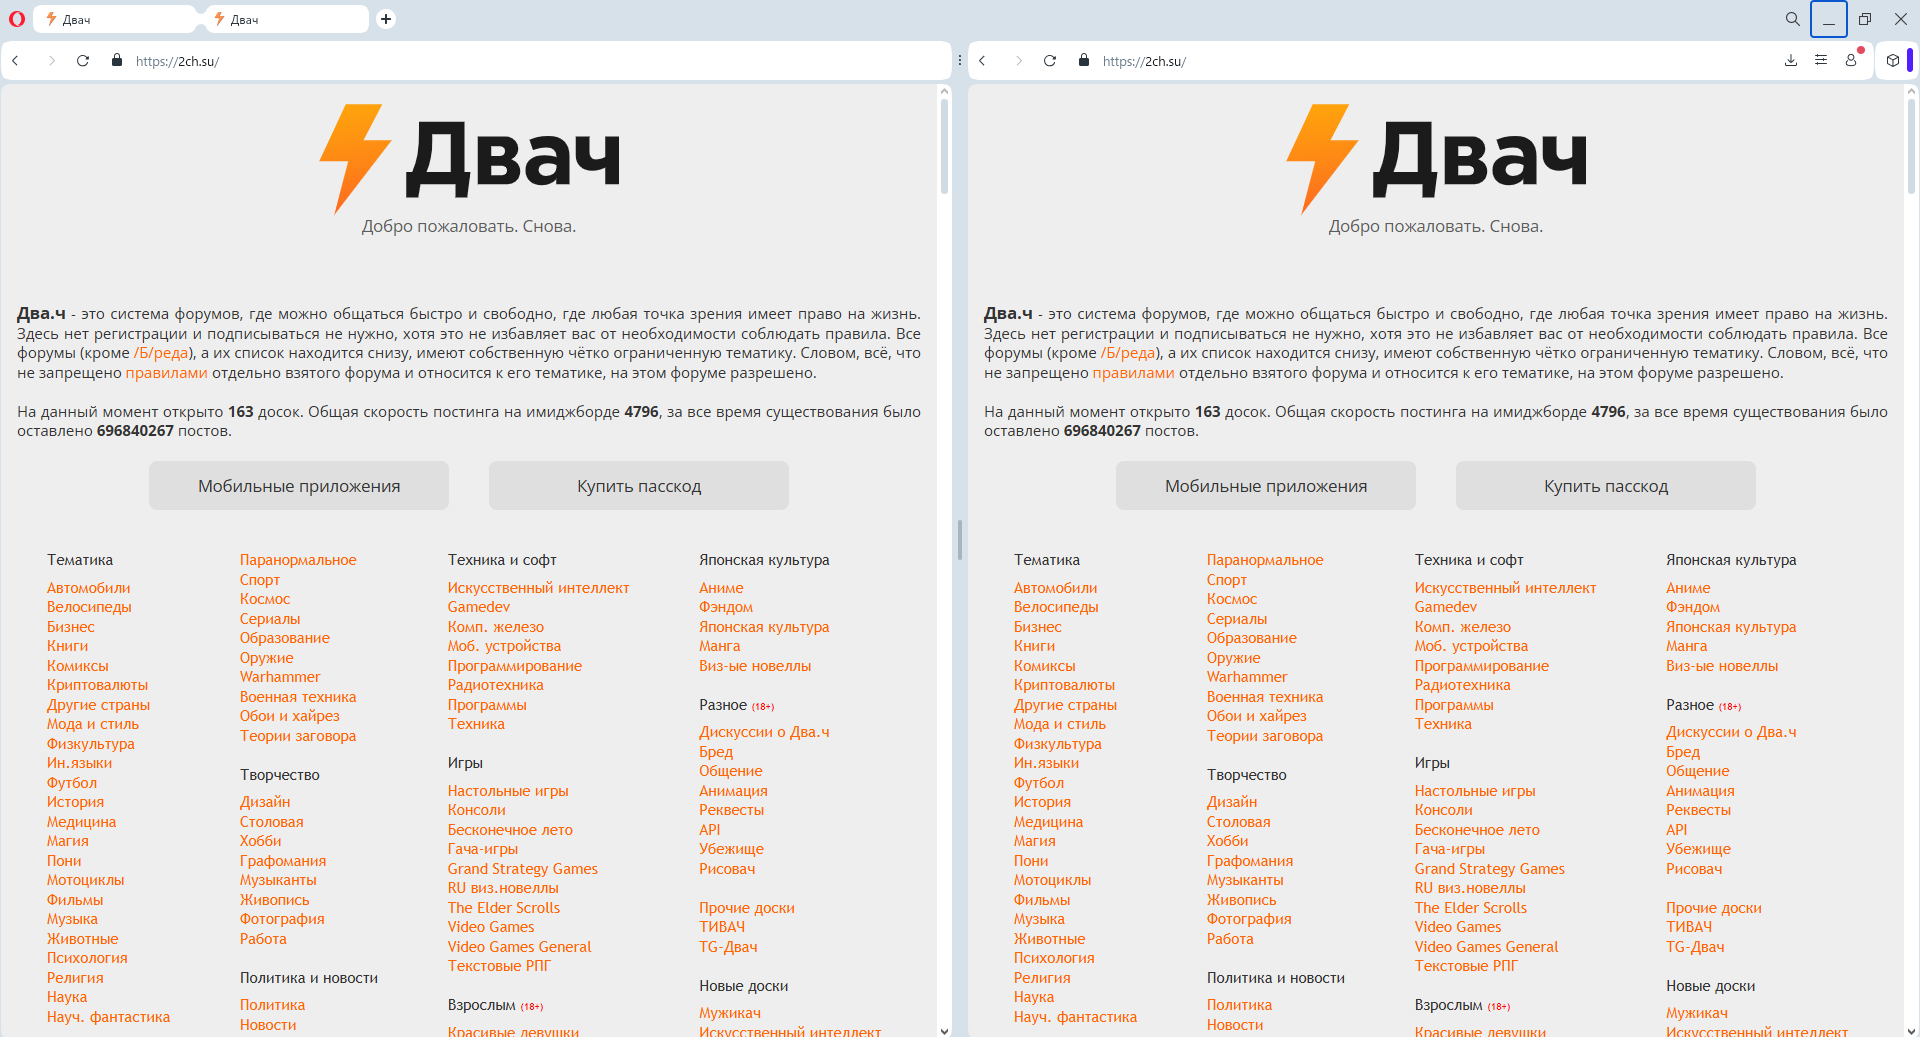Switch to the second Двач tab
1920x1037 pixels.
tap(286, 19)
